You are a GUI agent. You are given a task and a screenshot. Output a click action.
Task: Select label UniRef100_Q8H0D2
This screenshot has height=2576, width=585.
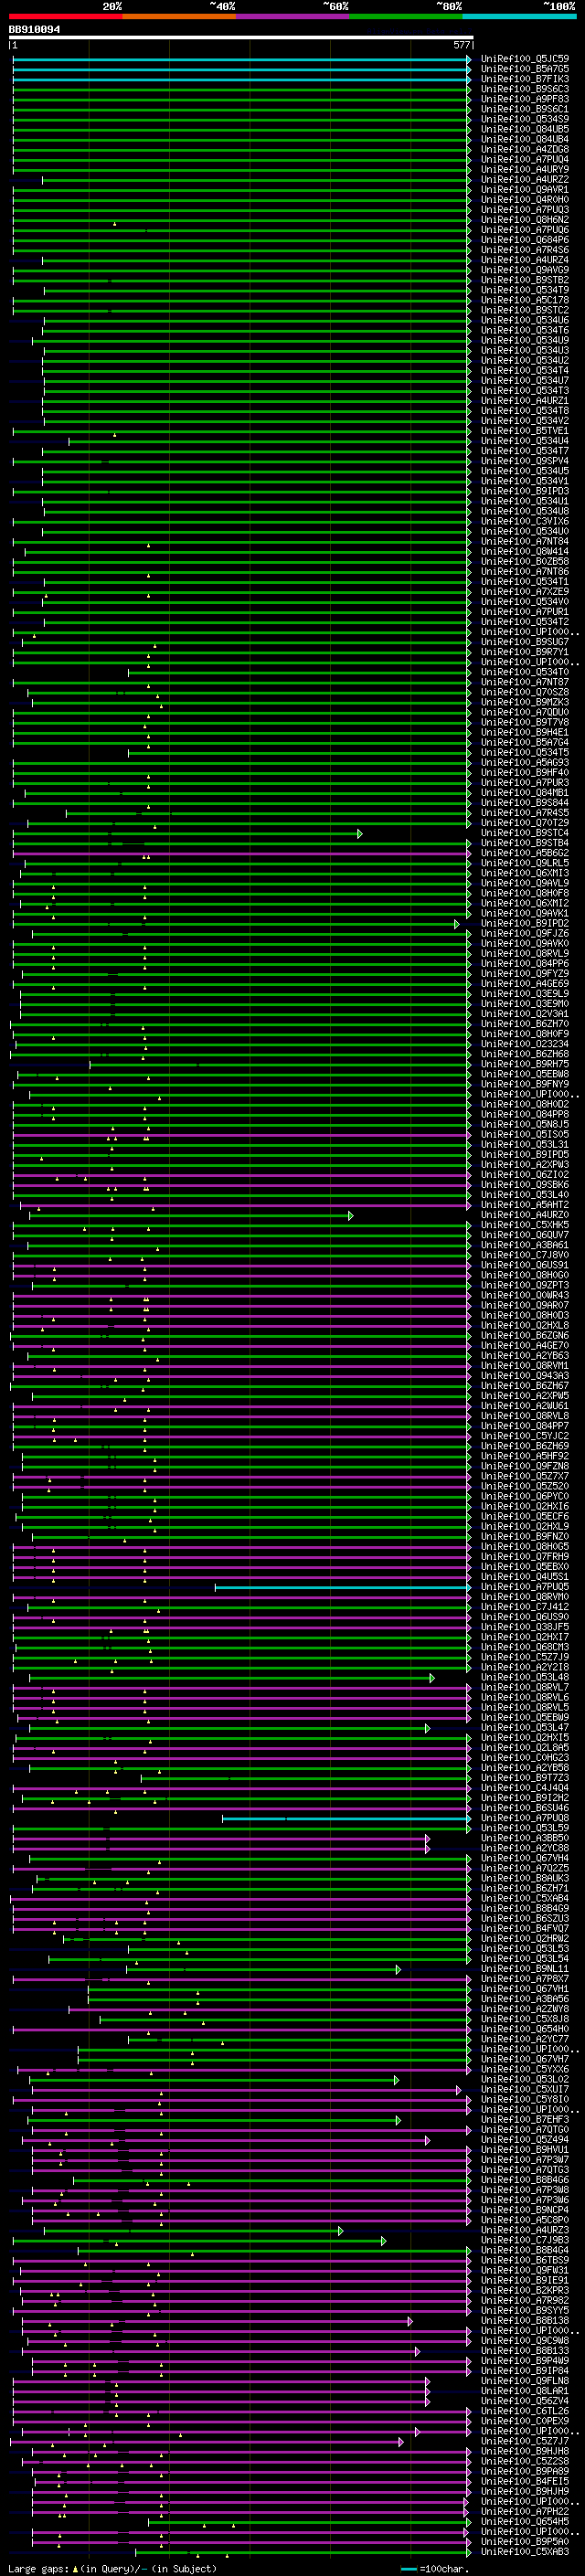(525, 1104)
